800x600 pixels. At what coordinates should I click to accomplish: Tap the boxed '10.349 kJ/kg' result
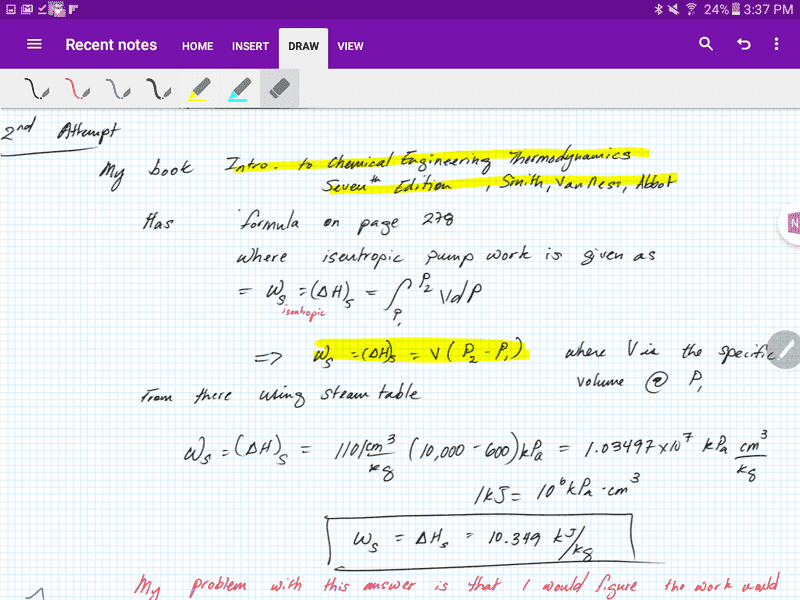coord(481,540)
